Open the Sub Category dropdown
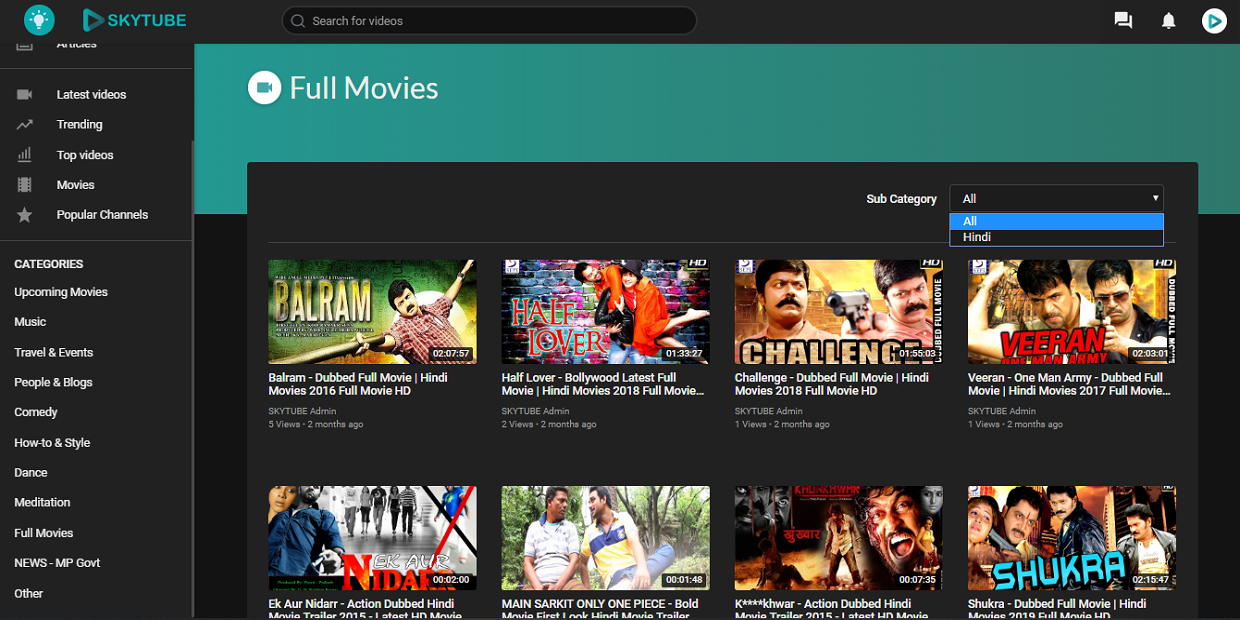Viewport: 1240px width, 620px height. pos(1056,198)
